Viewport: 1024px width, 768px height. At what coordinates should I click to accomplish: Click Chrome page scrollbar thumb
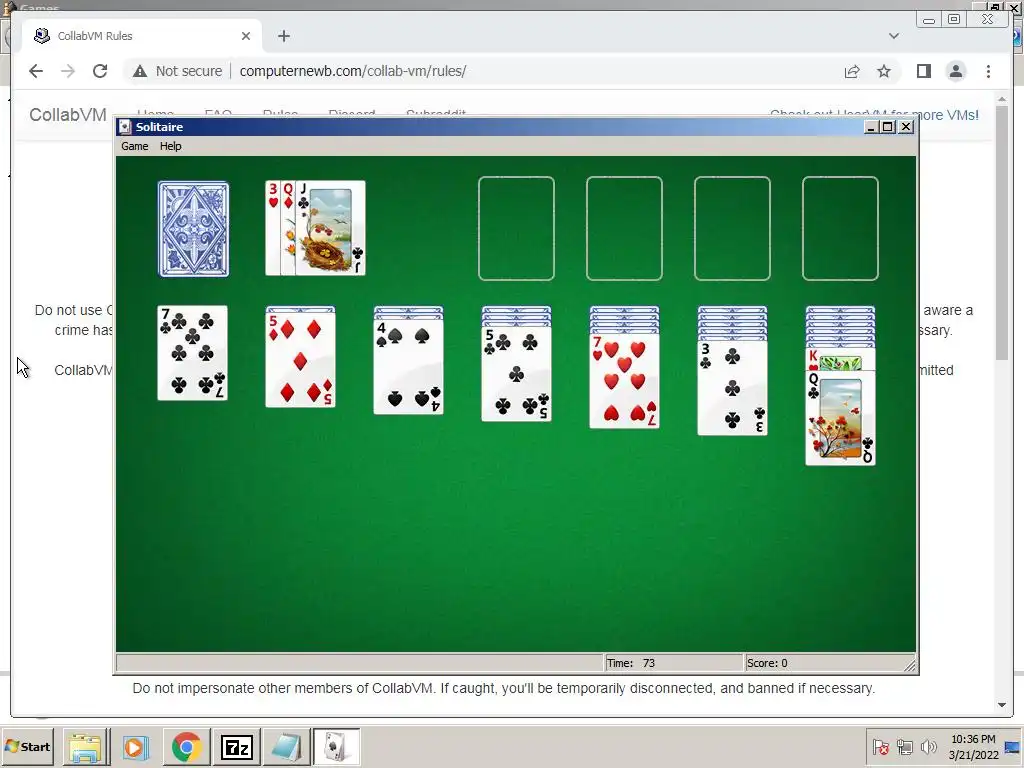pos(1002,233)
